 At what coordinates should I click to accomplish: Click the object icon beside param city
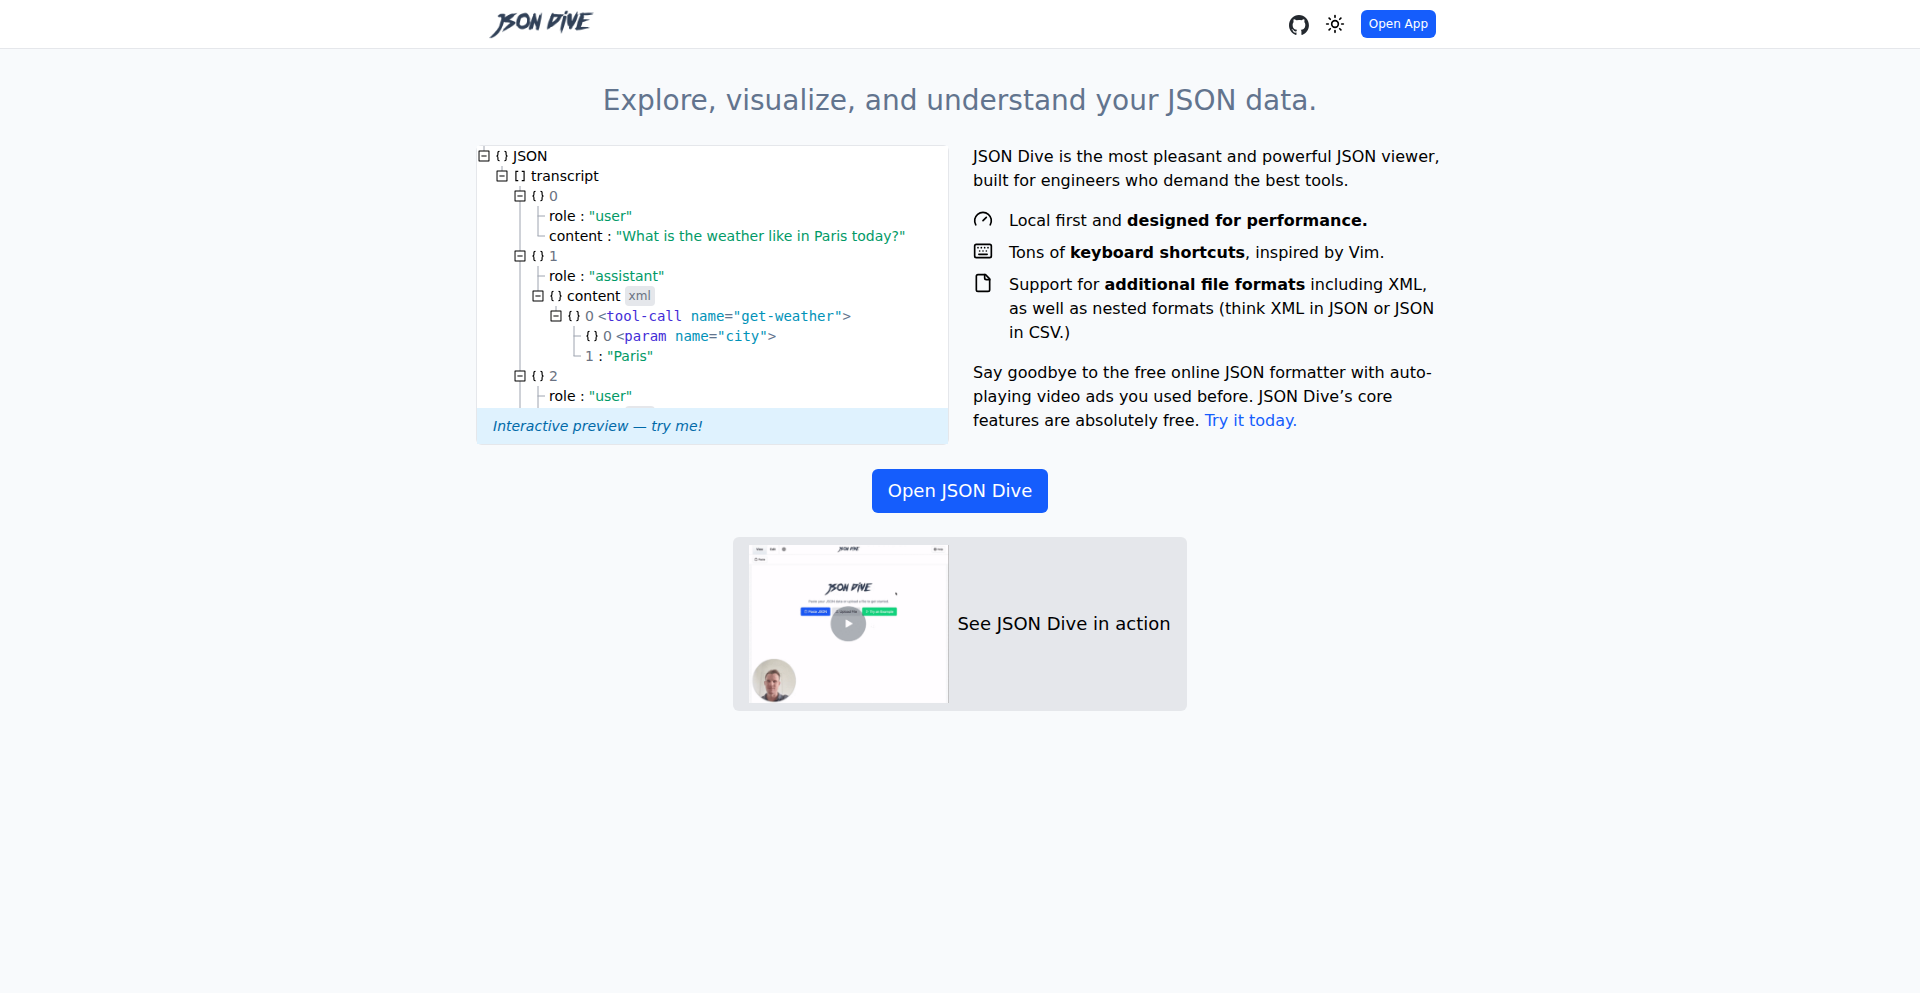coord(592,336)
